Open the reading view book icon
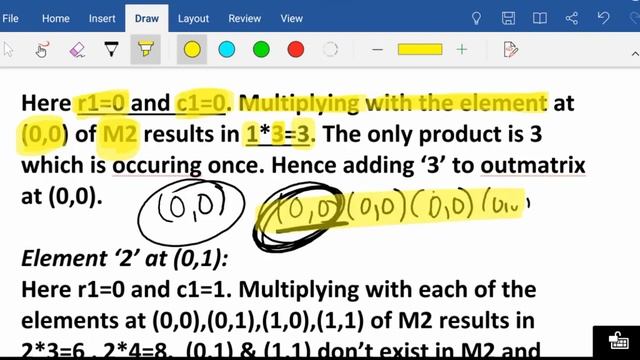Image resolution: width=640 pixels, height=360 pixels. pyautogui.click(x=540, y=18)
